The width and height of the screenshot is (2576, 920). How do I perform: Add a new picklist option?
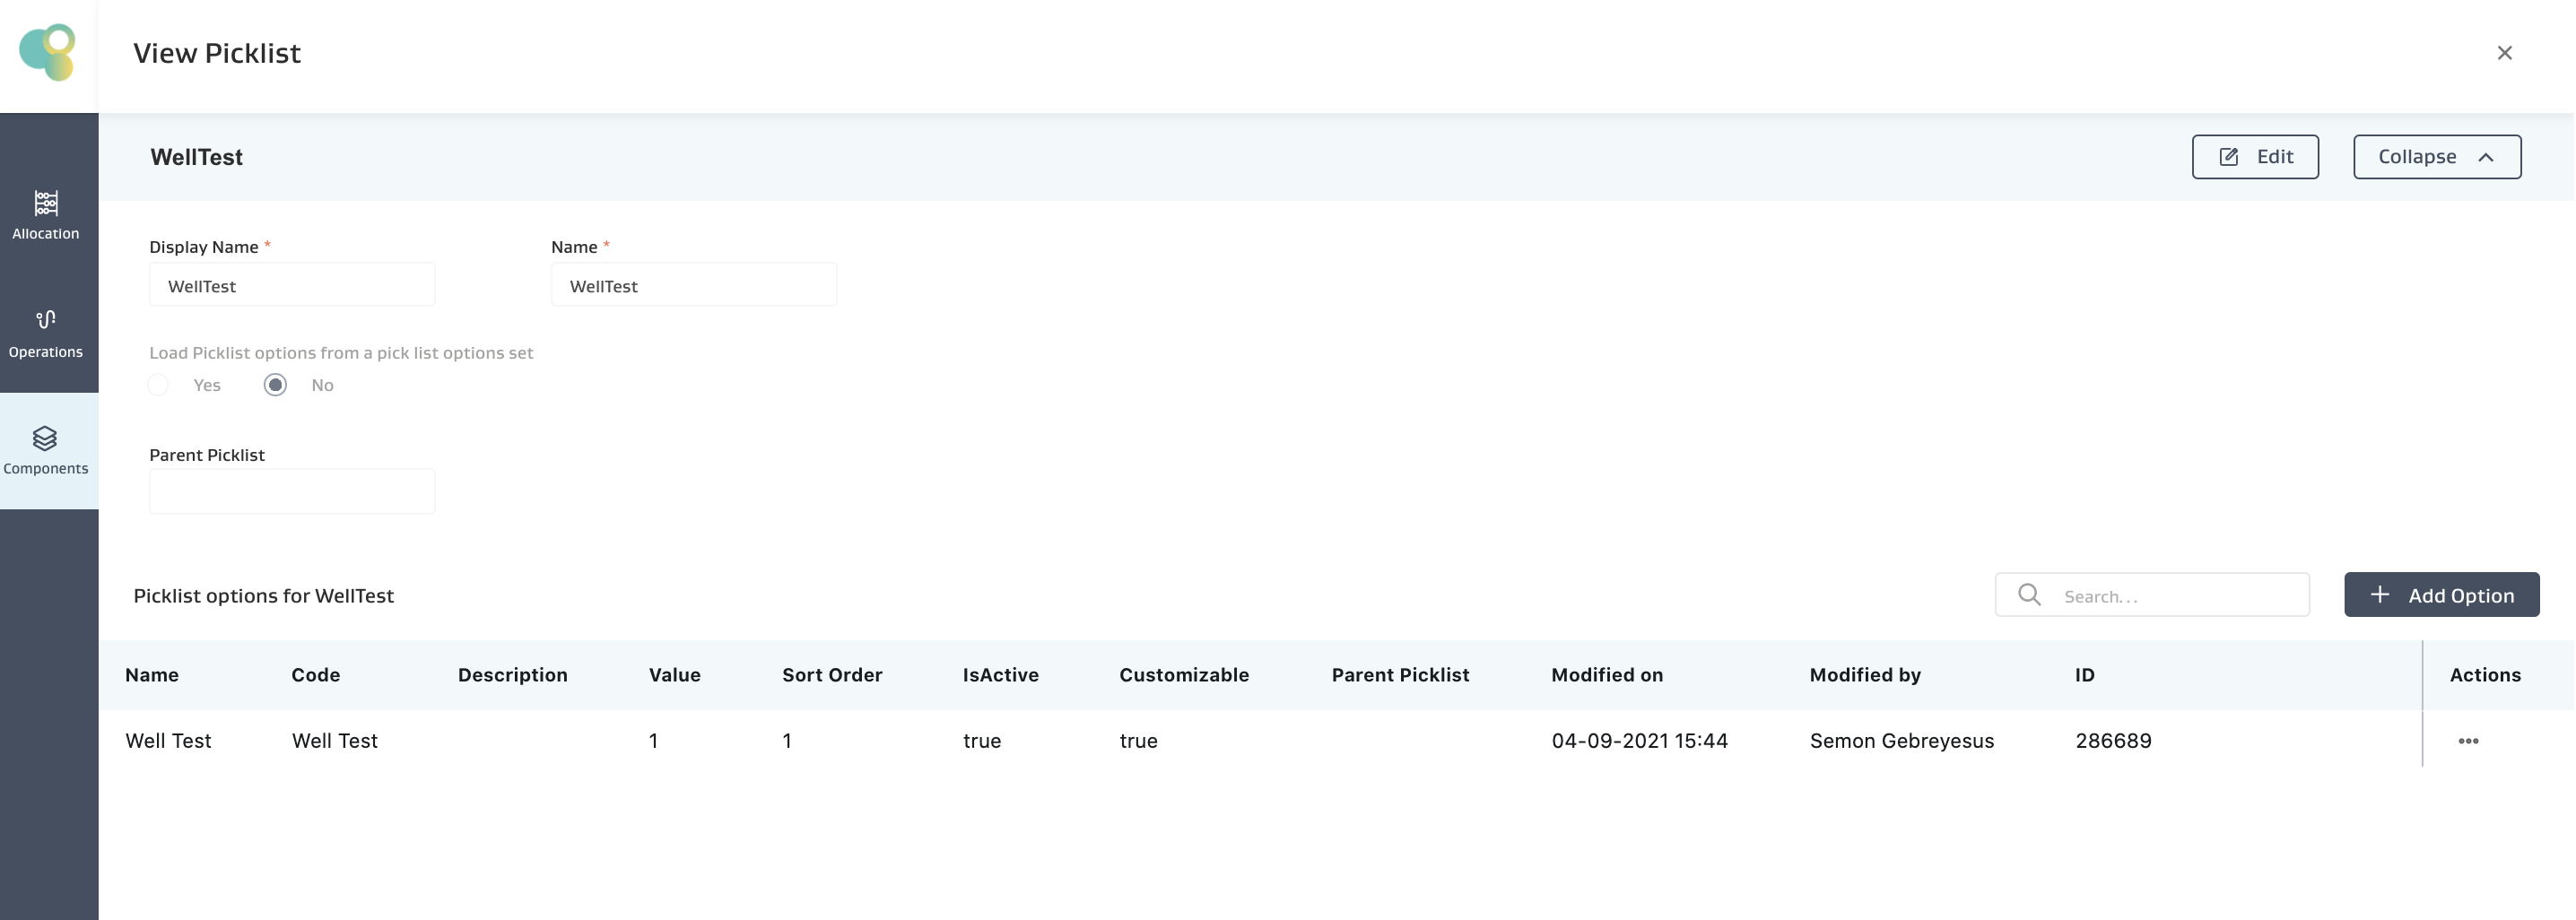(2440, 595)
